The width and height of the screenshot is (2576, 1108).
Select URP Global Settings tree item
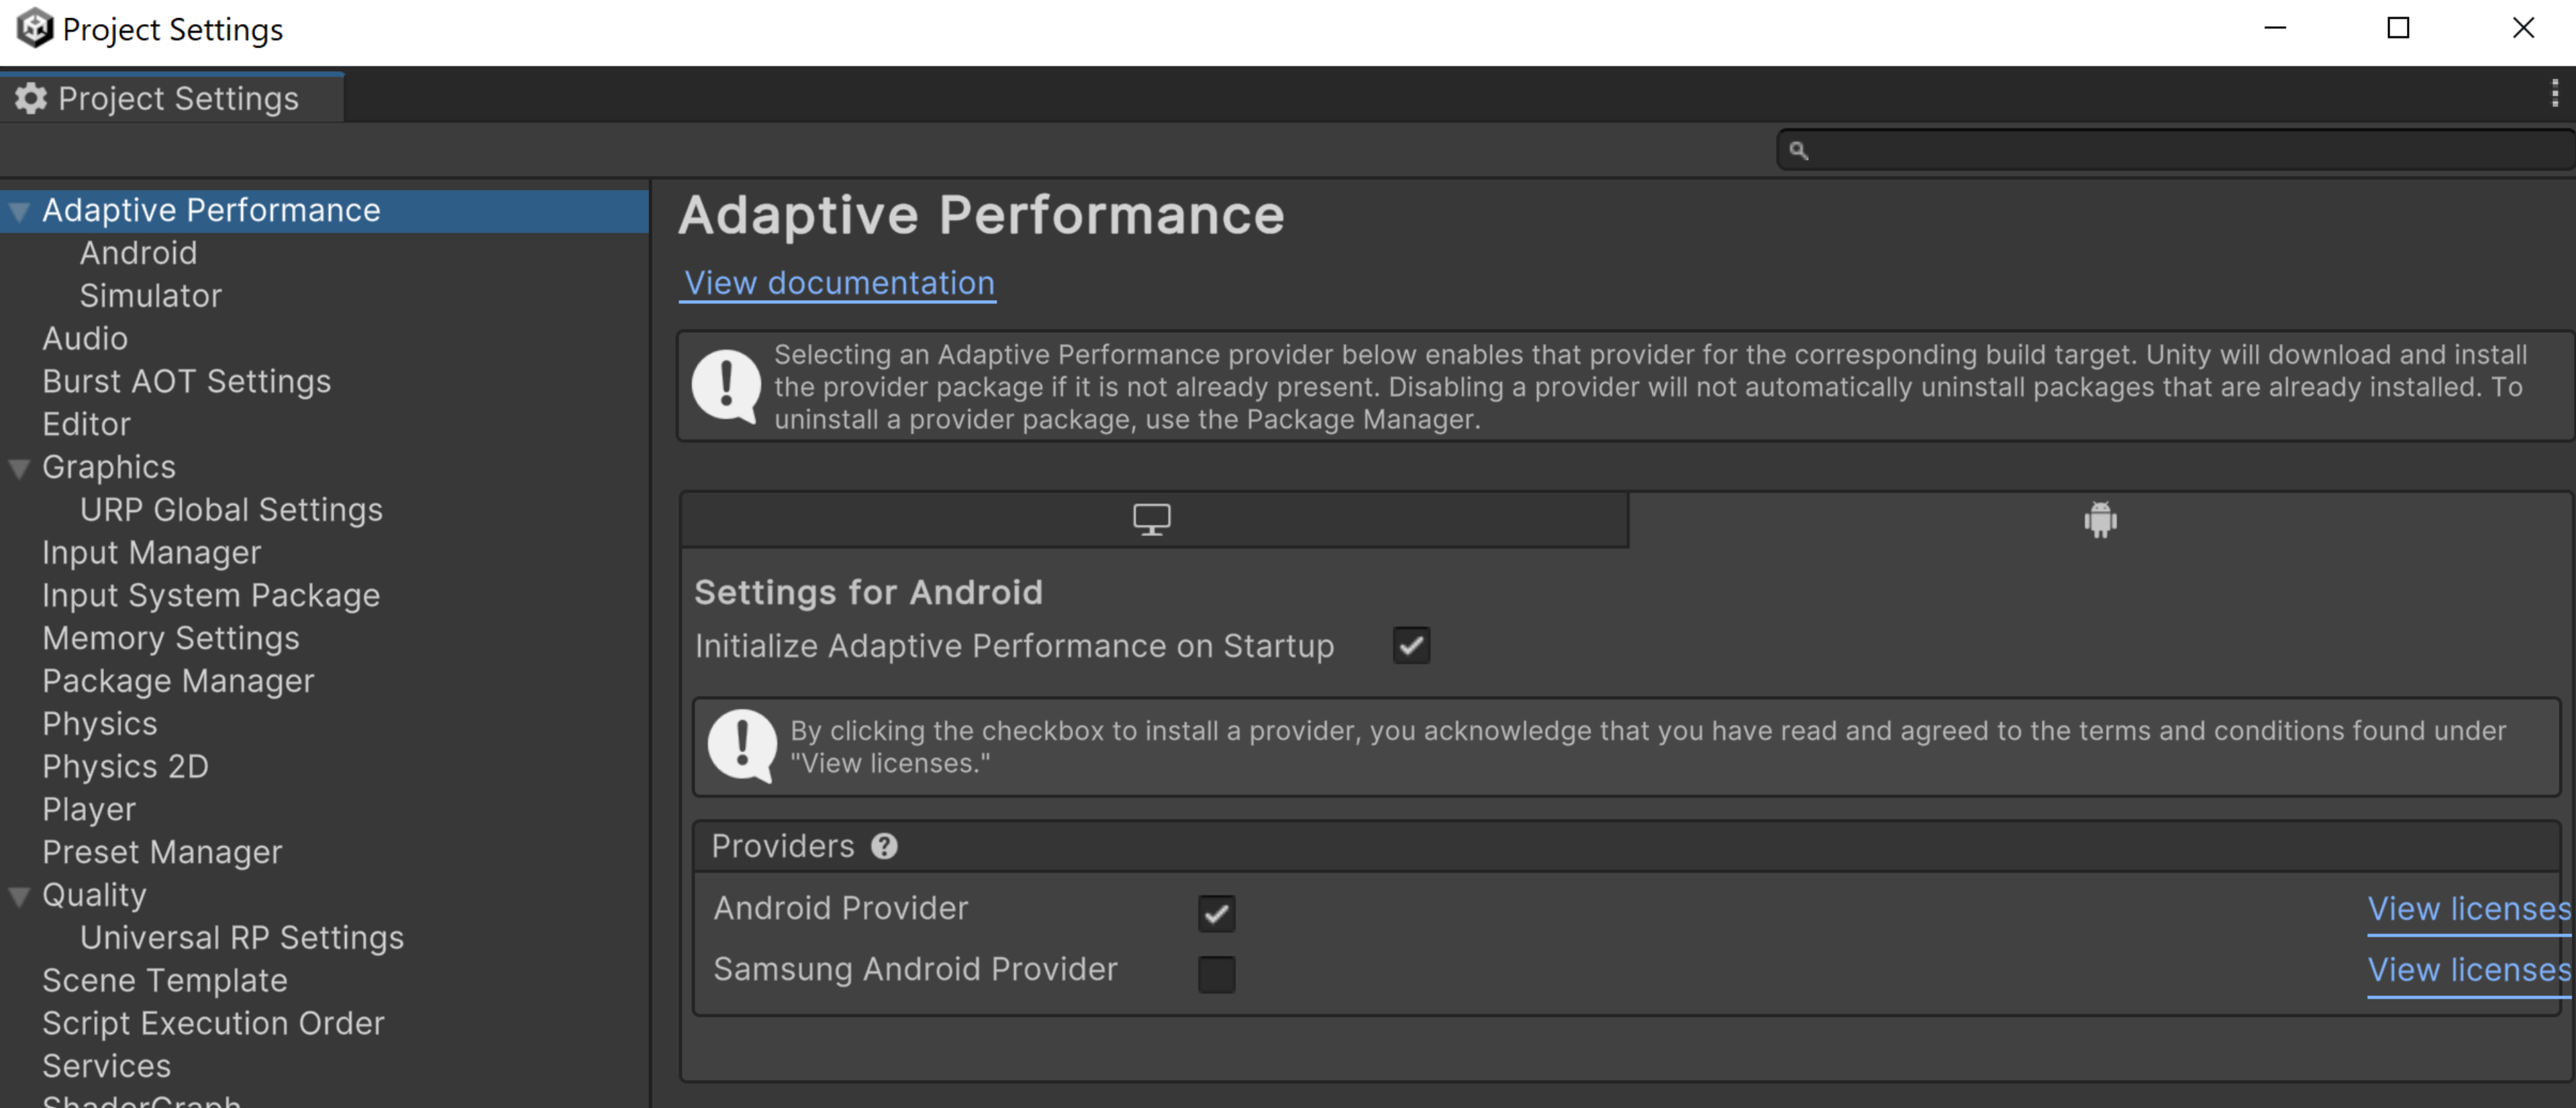pos(232,509)
